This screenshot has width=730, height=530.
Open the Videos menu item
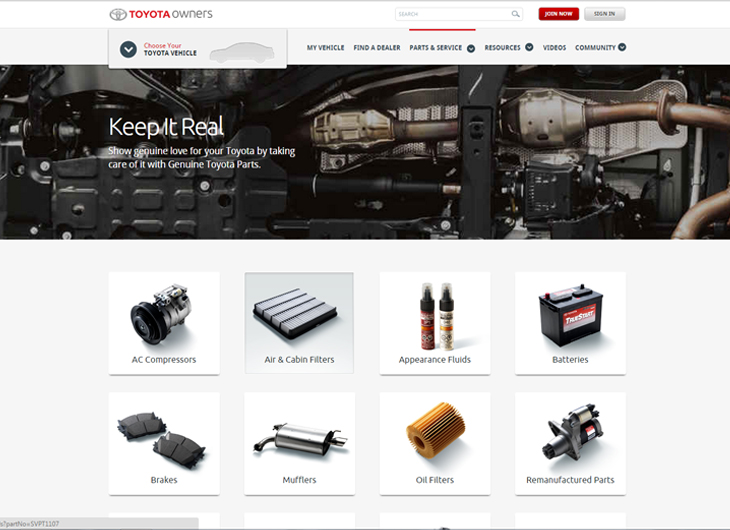click(554, 48)
